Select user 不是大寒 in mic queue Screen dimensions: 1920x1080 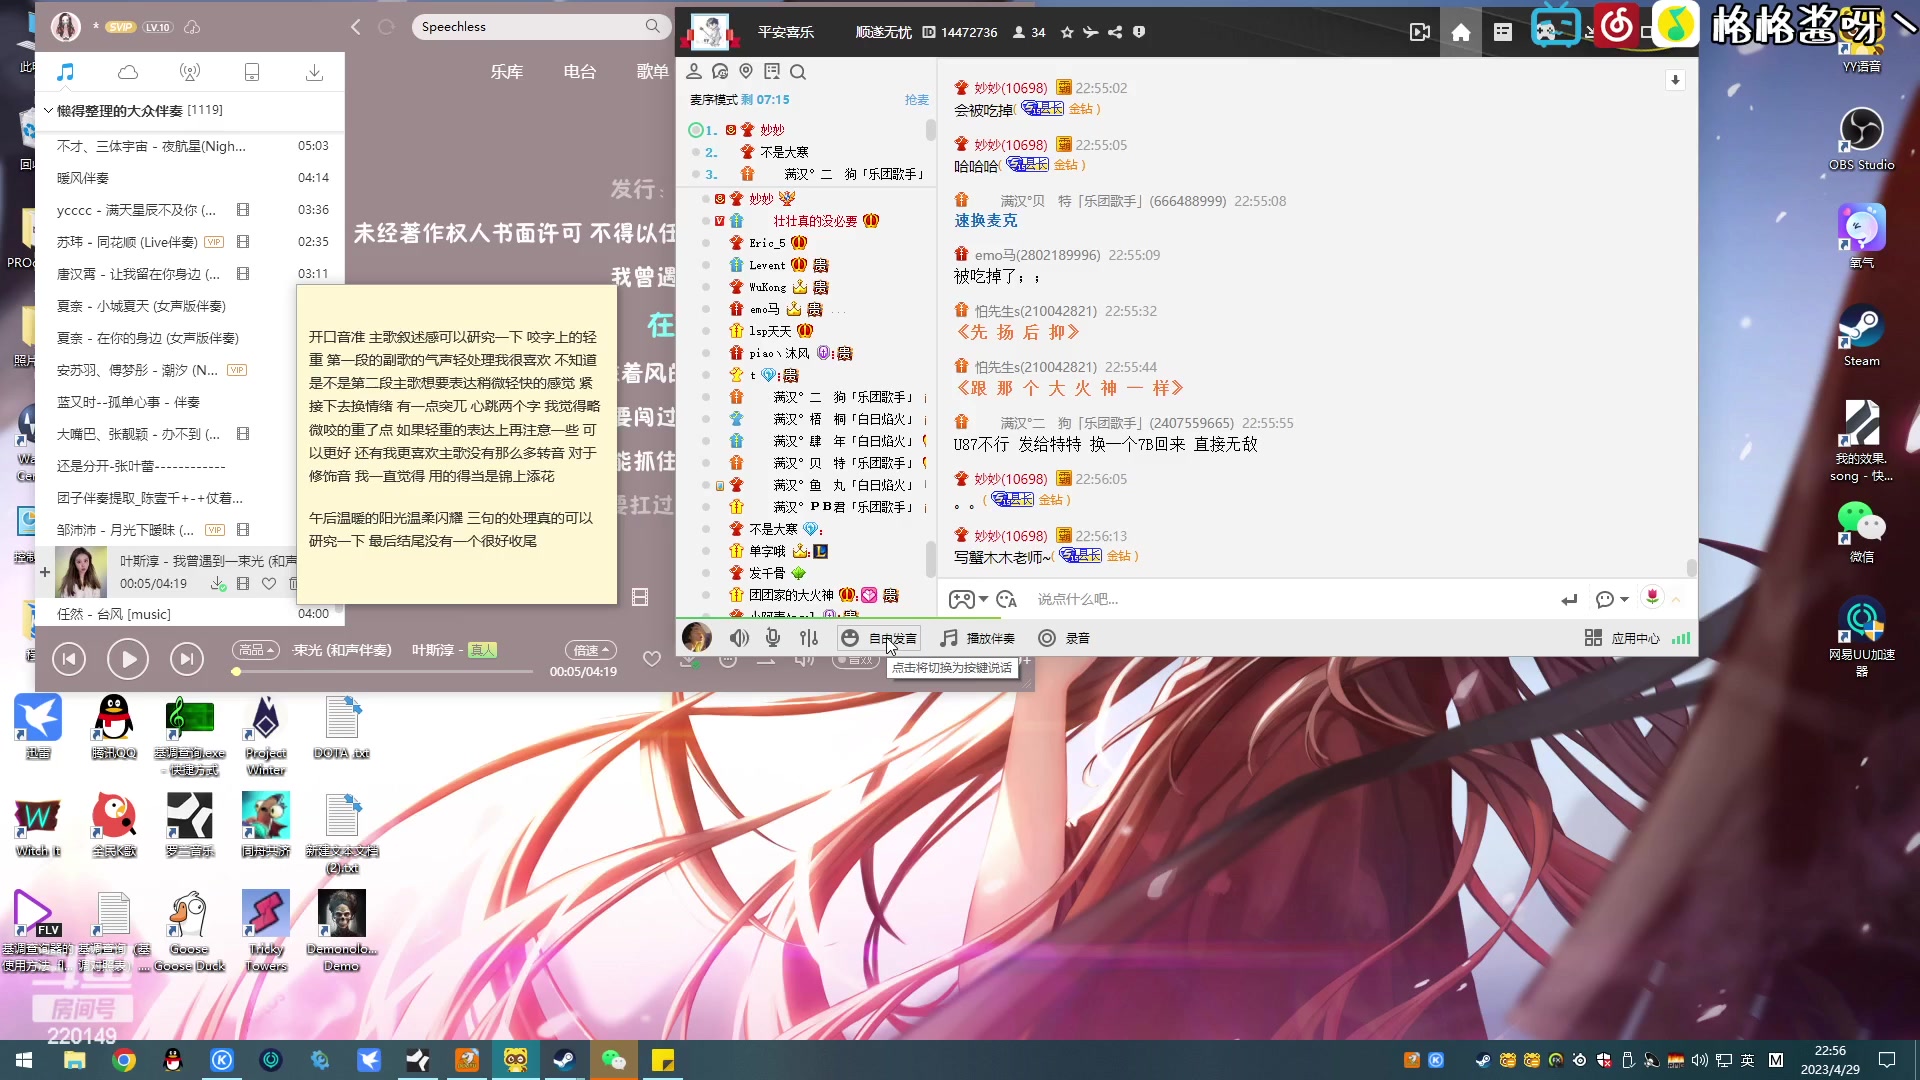[785, 152]
